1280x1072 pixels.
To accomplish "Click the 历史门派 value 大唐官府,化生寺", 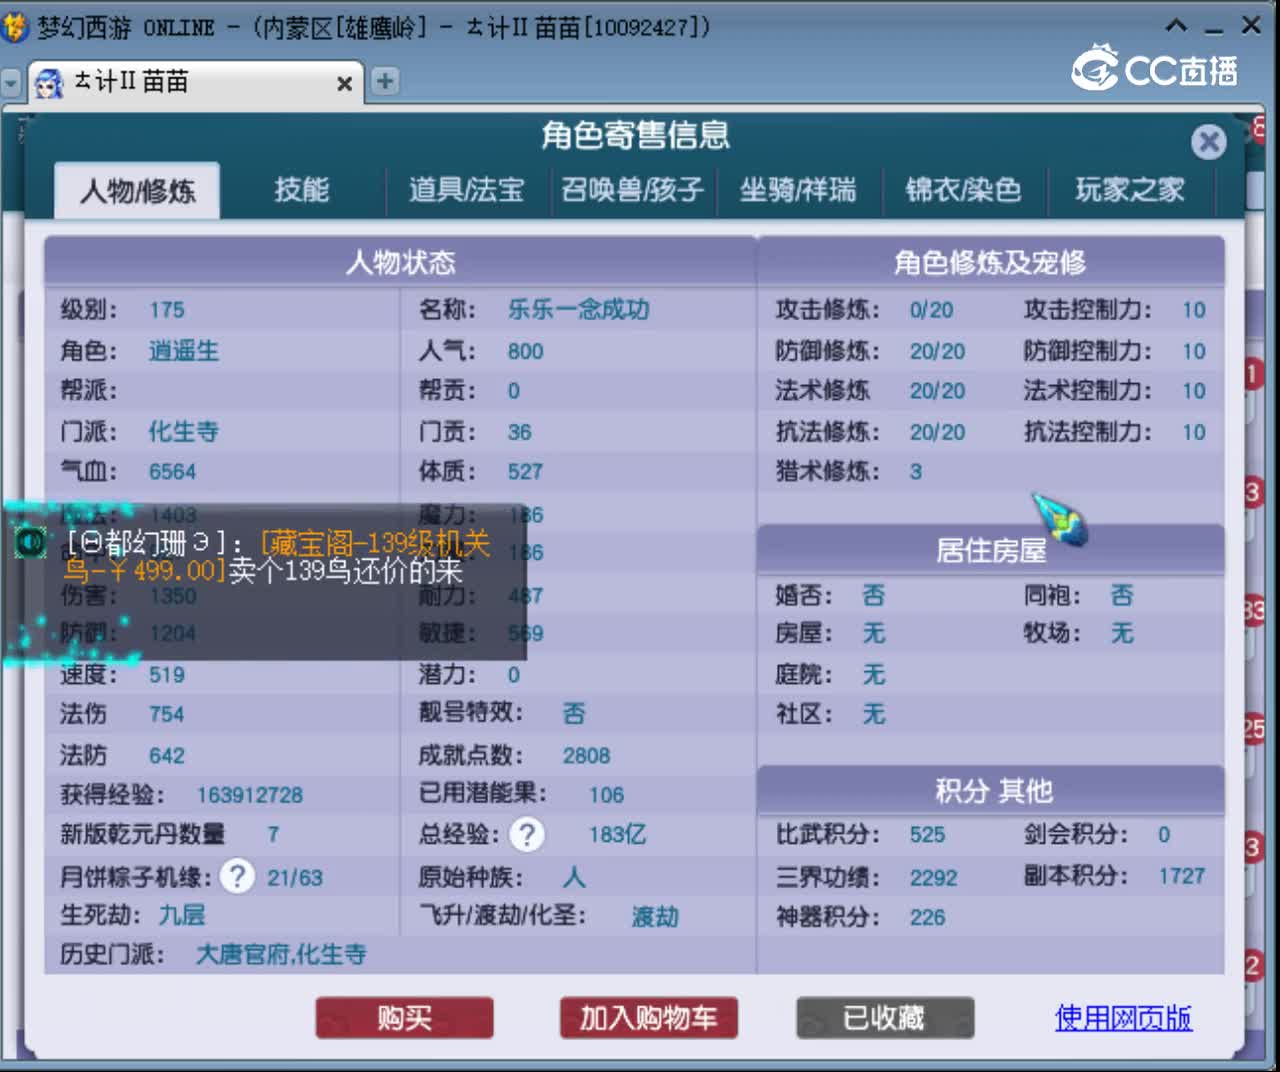I will coord(281,954).
